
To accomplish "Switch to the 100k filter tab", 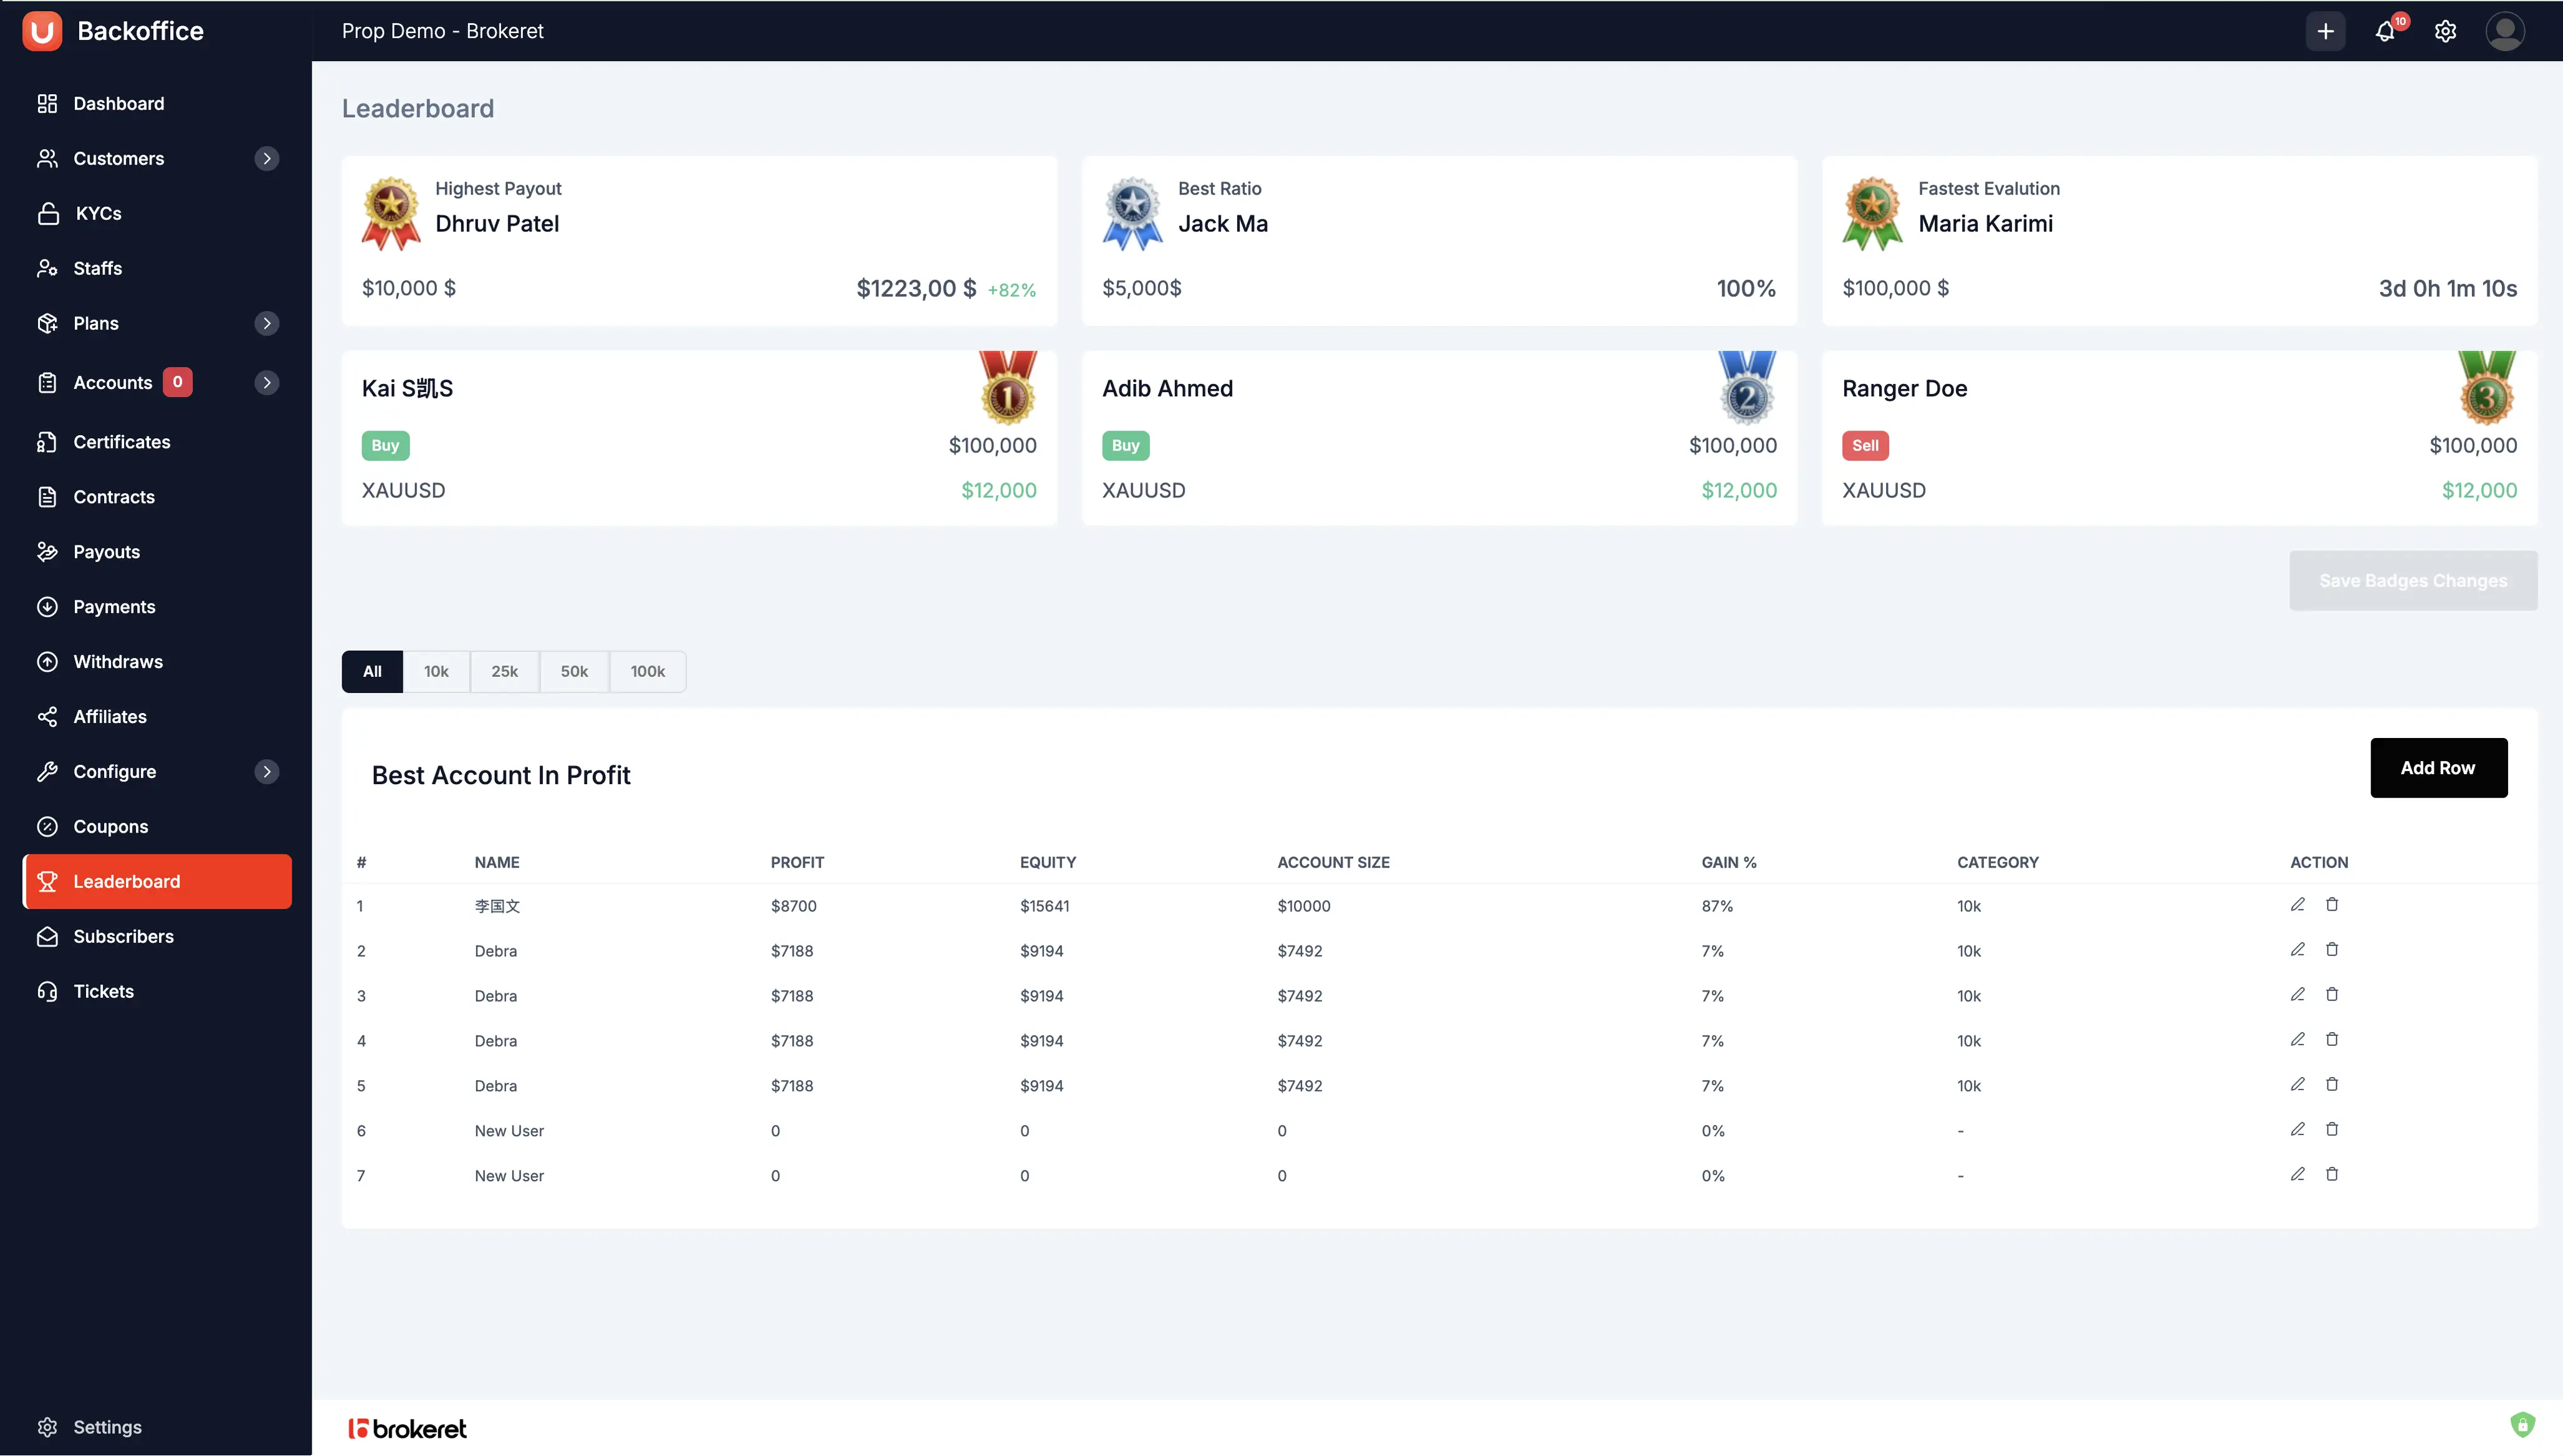I will (647, 671).
